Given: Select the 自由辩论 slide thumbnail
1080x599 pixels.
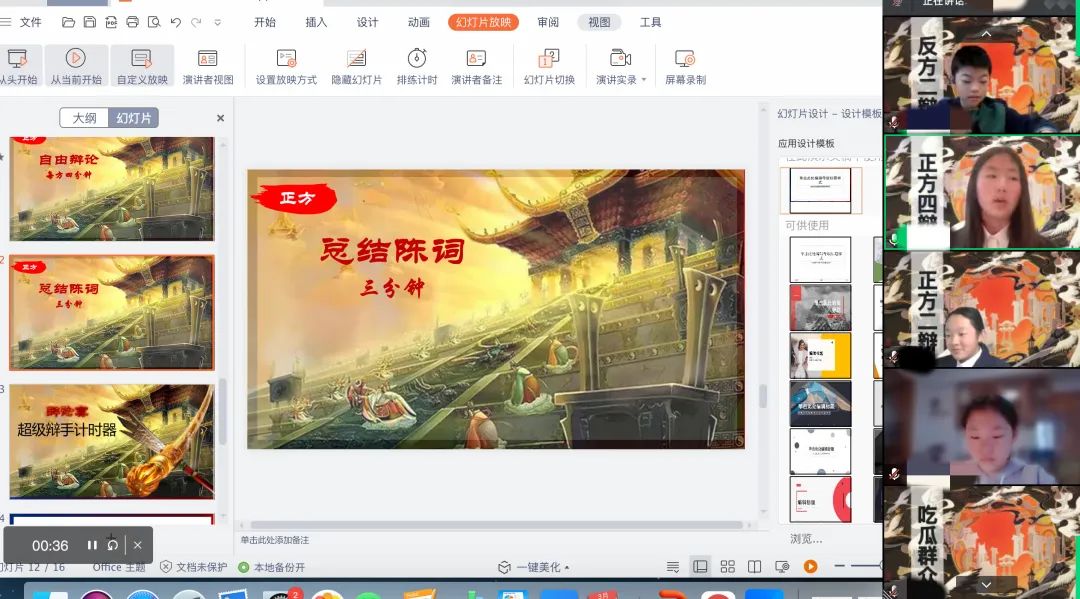Looking at the screenshot, I should pos(112,189).
